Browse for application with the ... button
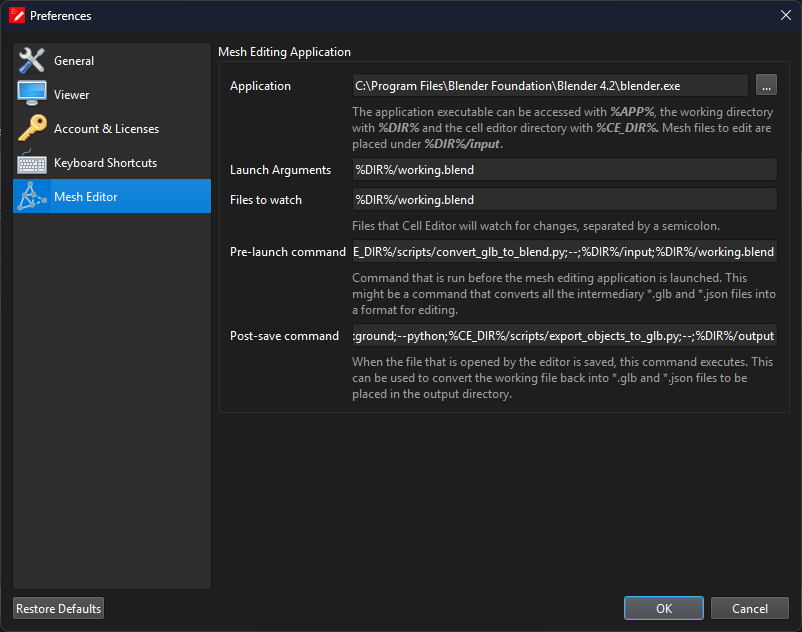802x632 pixels. click(766, 85)
